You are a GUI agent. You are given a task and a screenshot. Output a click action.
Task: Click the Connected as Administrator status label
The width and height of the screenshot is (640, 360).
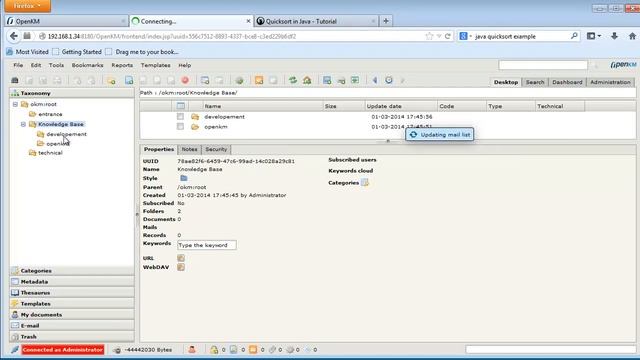pos(62,350)
